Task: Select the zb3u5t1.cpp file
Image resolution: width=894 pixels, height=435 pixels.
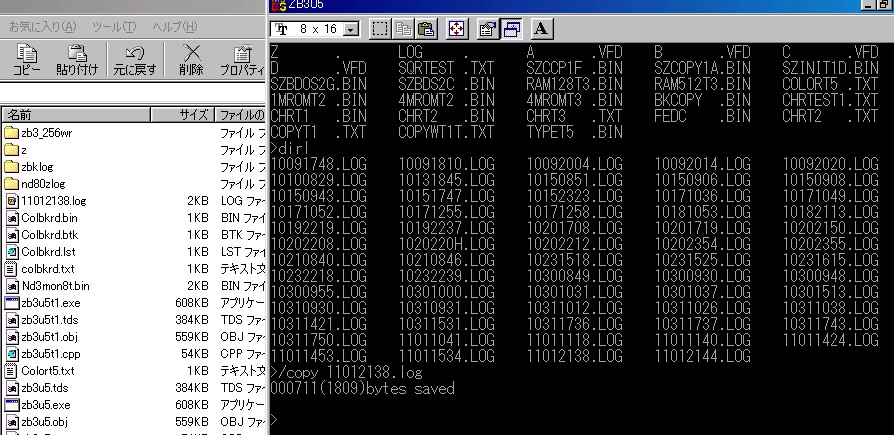Action: click(x=42, y=354)
